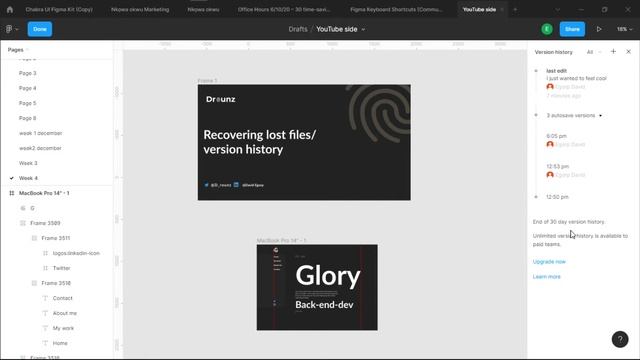Select the 'last edit' version entry
Screen dimensions: 640x360
556,71
